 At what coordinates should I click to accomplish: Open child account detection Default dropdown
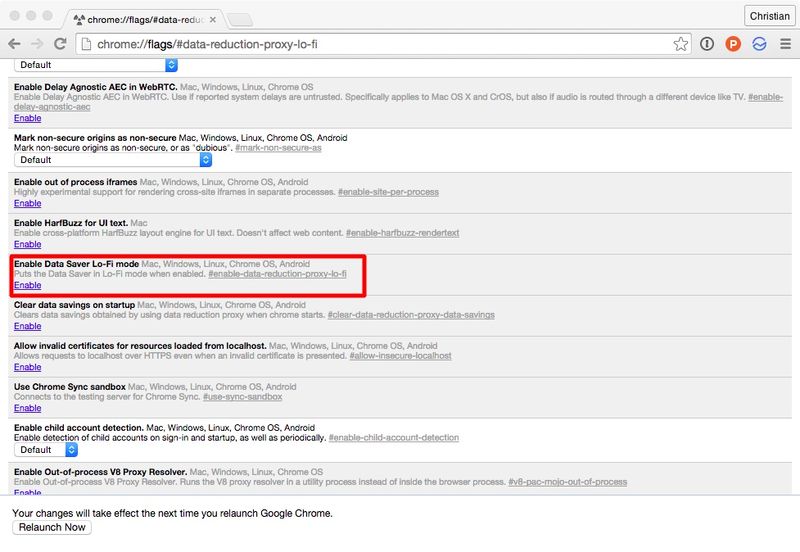point(46,449)
